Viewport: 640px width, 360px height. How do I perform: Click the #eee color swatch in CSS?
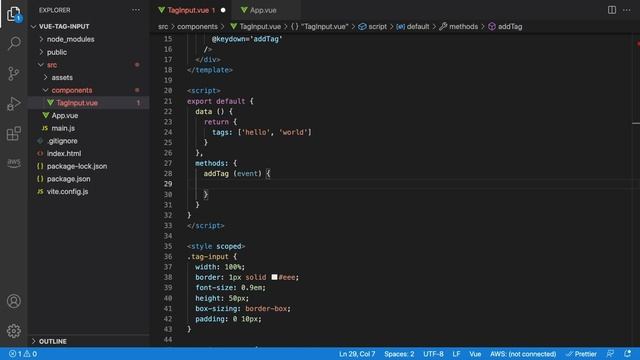[x=274, y=277]
